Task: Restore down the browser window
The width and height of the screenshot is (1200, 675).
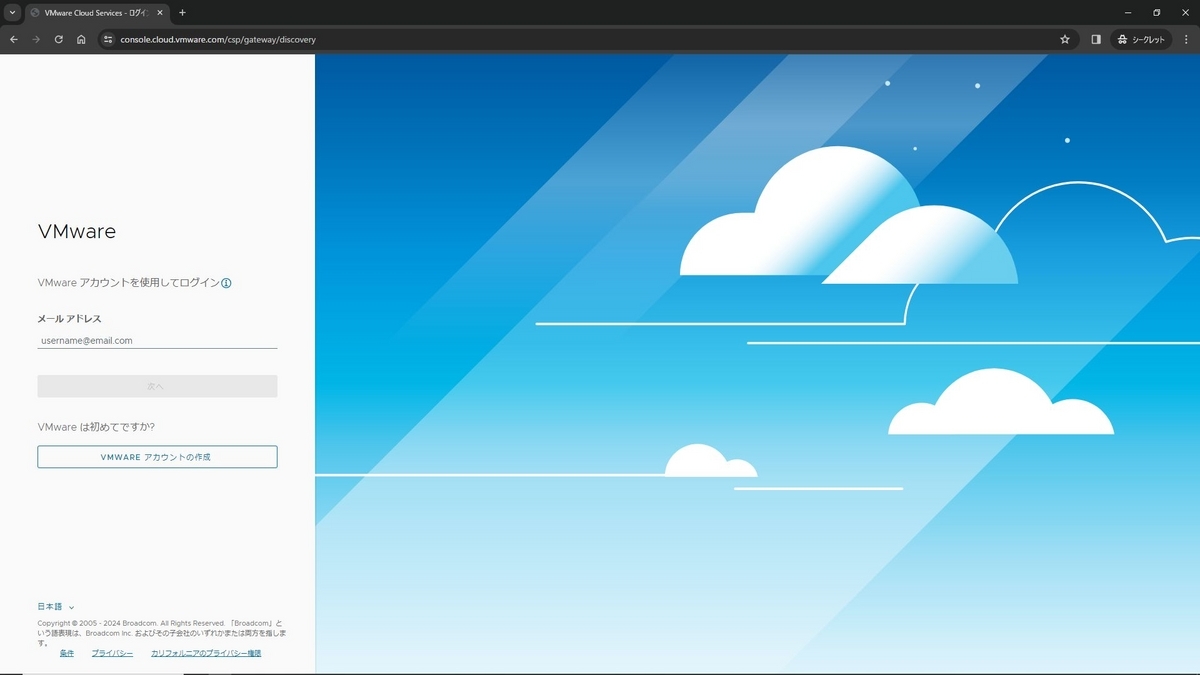Action: (x=1157, y=13)
